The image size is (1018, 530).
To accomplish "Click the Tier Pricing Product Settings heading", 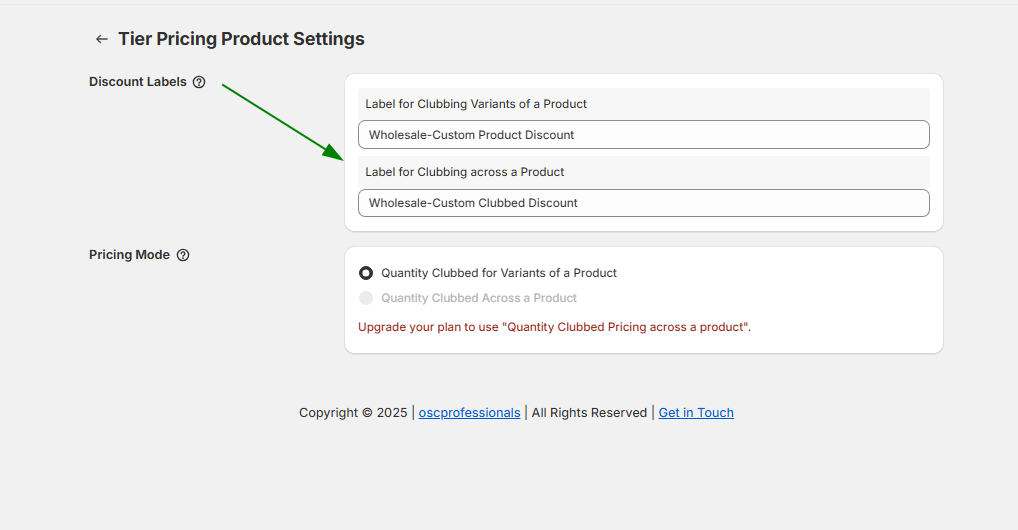I will point(241,39).
